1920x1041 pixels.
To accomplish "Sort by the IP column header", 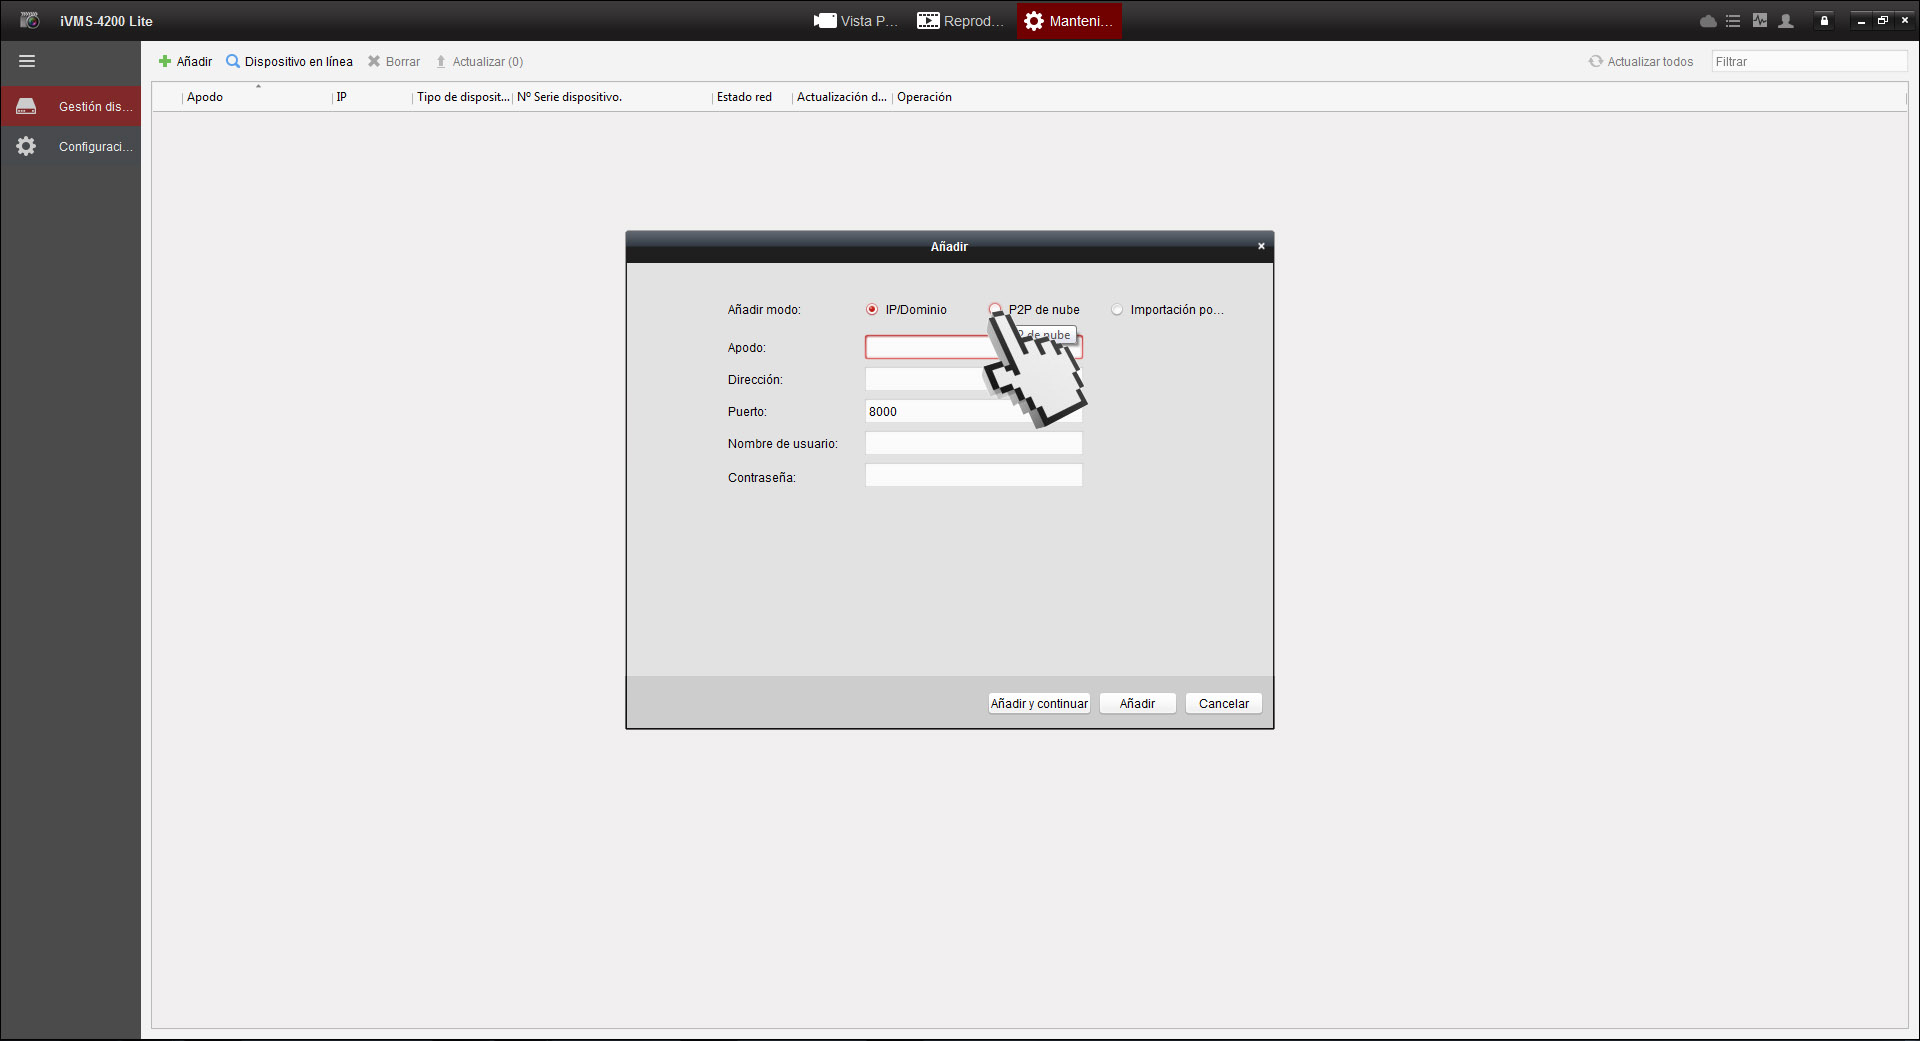I will [x=372, y=97].
